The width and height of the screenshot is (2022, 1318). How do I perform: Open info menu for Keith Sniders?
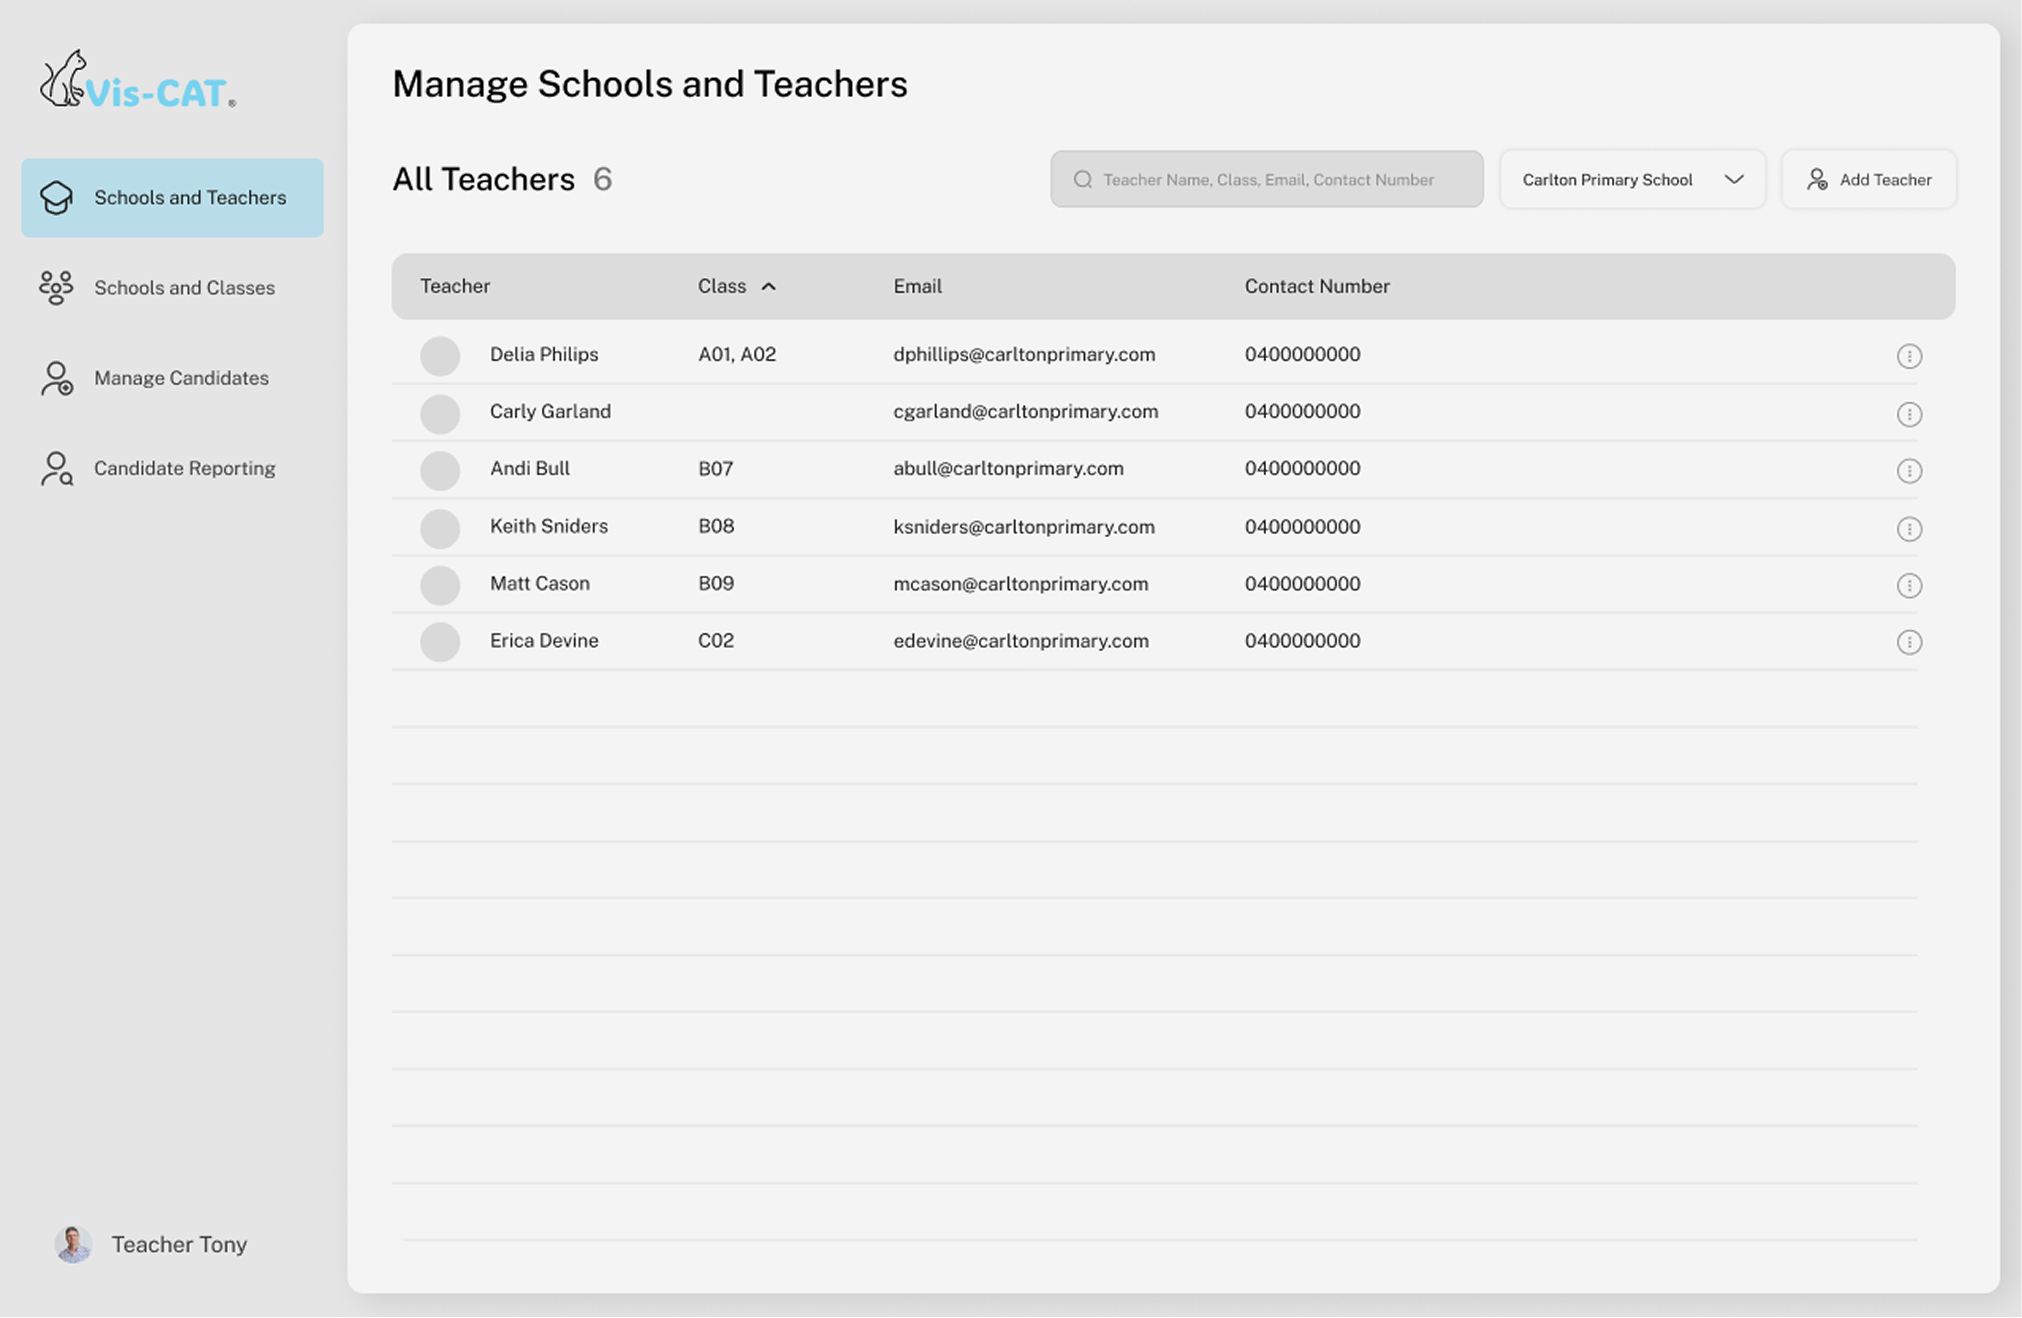1908,529
